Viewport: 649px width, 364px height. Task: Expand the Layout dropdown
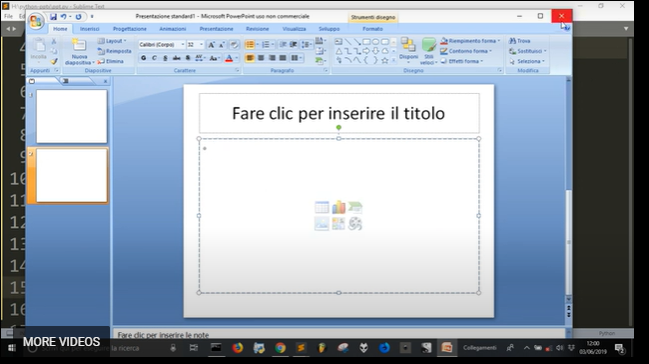coord(112,41)
